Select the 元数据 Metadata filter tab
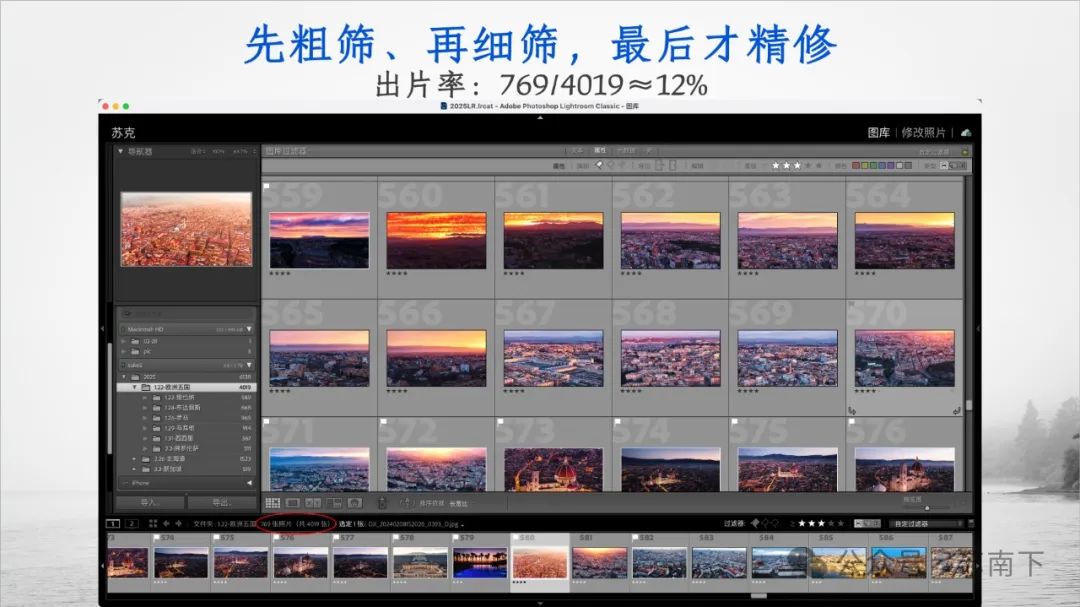Image resolution: width=1080 pixels, height=607 pixels. [625, 150]
